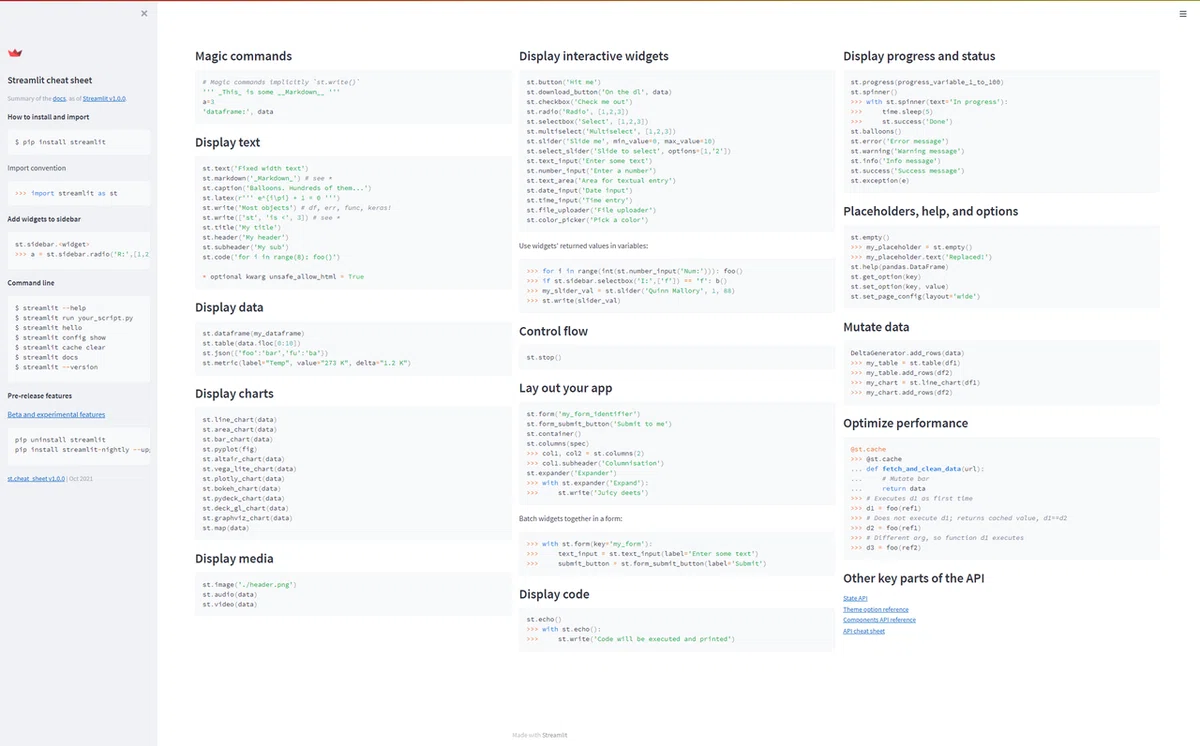The image size is (1200, 746).
Task: Open the 'docs' link in the sidebar summary
Action: pos(59,99)
